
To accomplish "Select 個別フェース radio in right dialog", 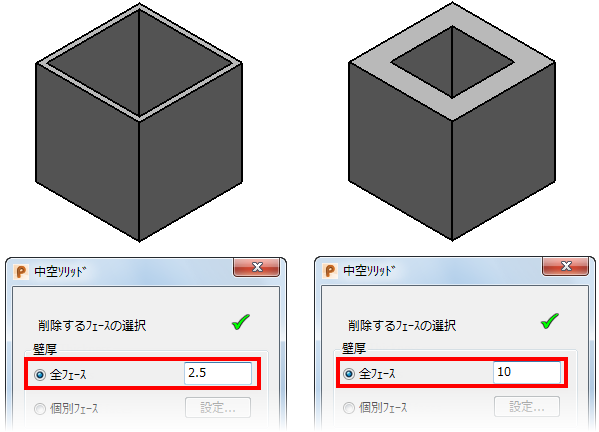I will pyautogui.click(x=348, y=408).
